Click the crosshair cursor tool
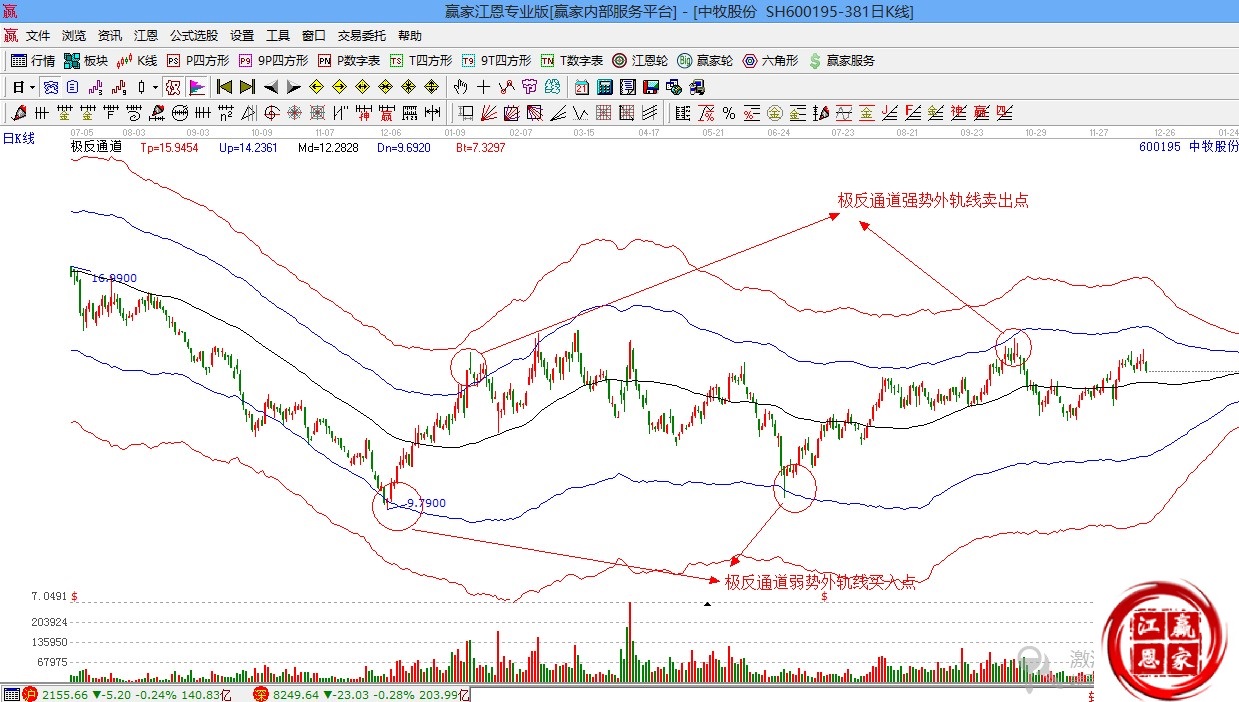1239x702 pixels. point(483,87)
